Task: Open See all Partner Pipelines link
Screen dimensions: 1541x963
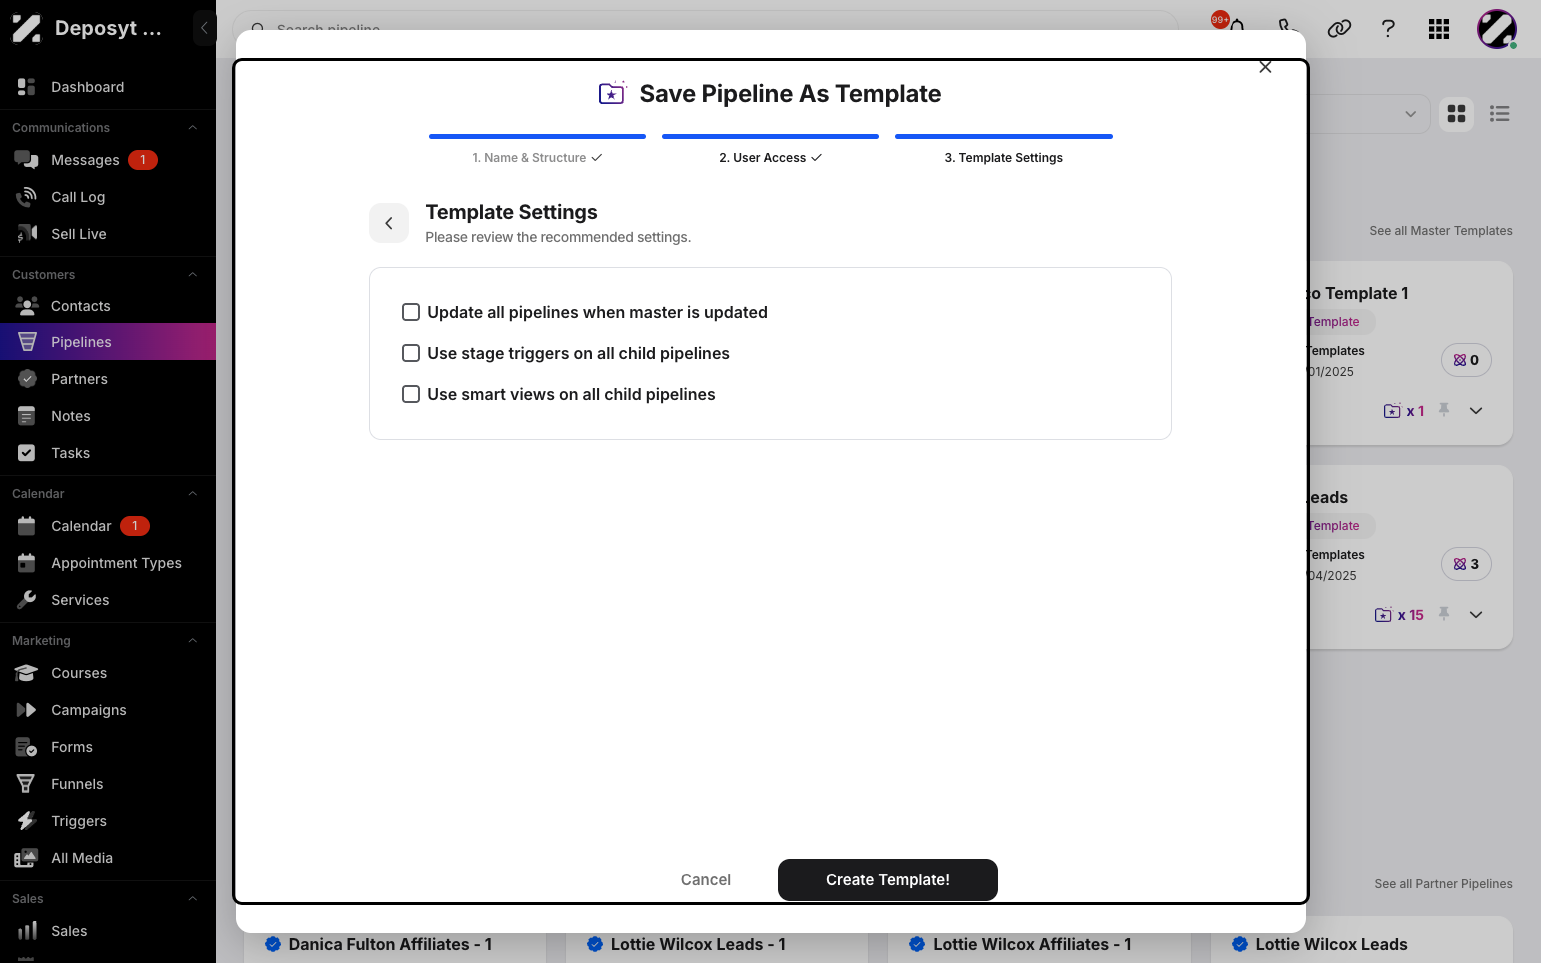Action: tap(1443, 884)
